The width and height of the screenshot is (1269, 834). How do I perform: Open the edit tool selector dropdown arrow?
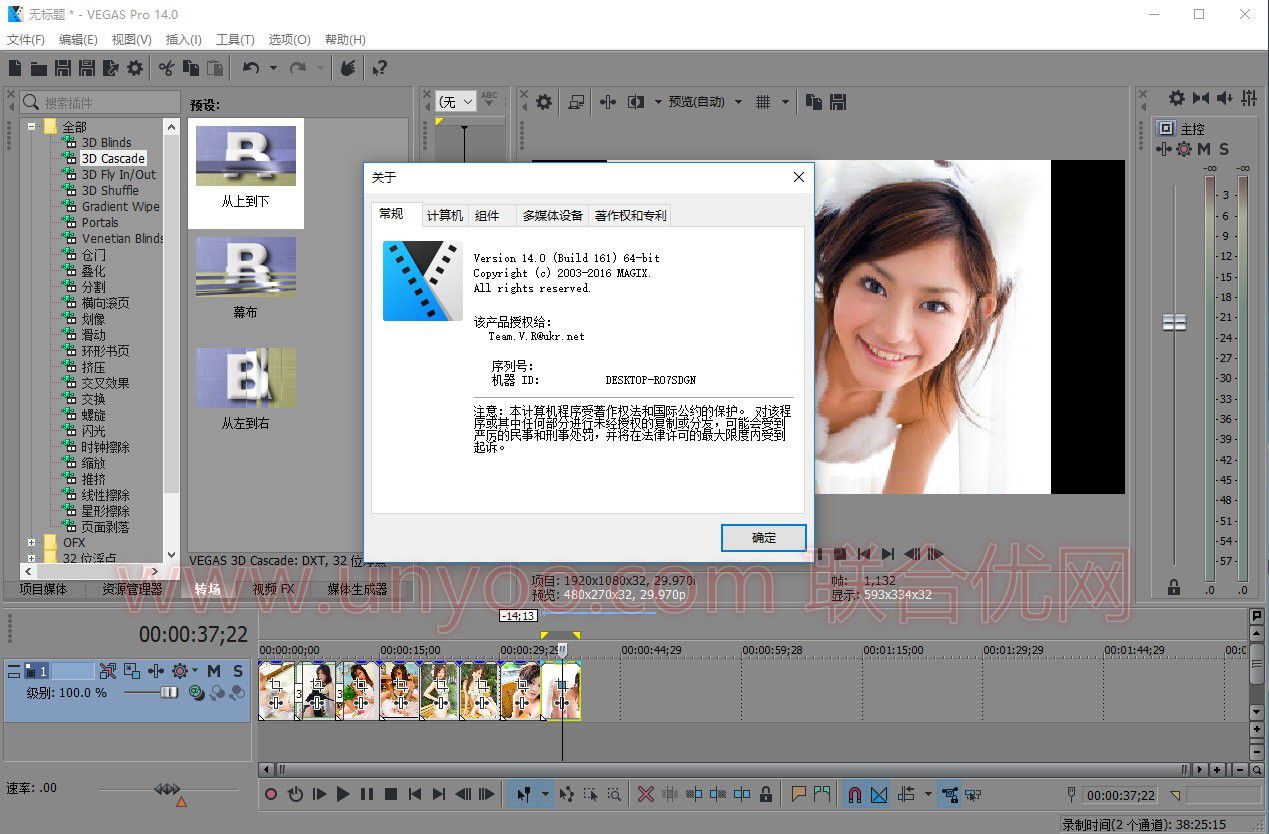(545, 794)
